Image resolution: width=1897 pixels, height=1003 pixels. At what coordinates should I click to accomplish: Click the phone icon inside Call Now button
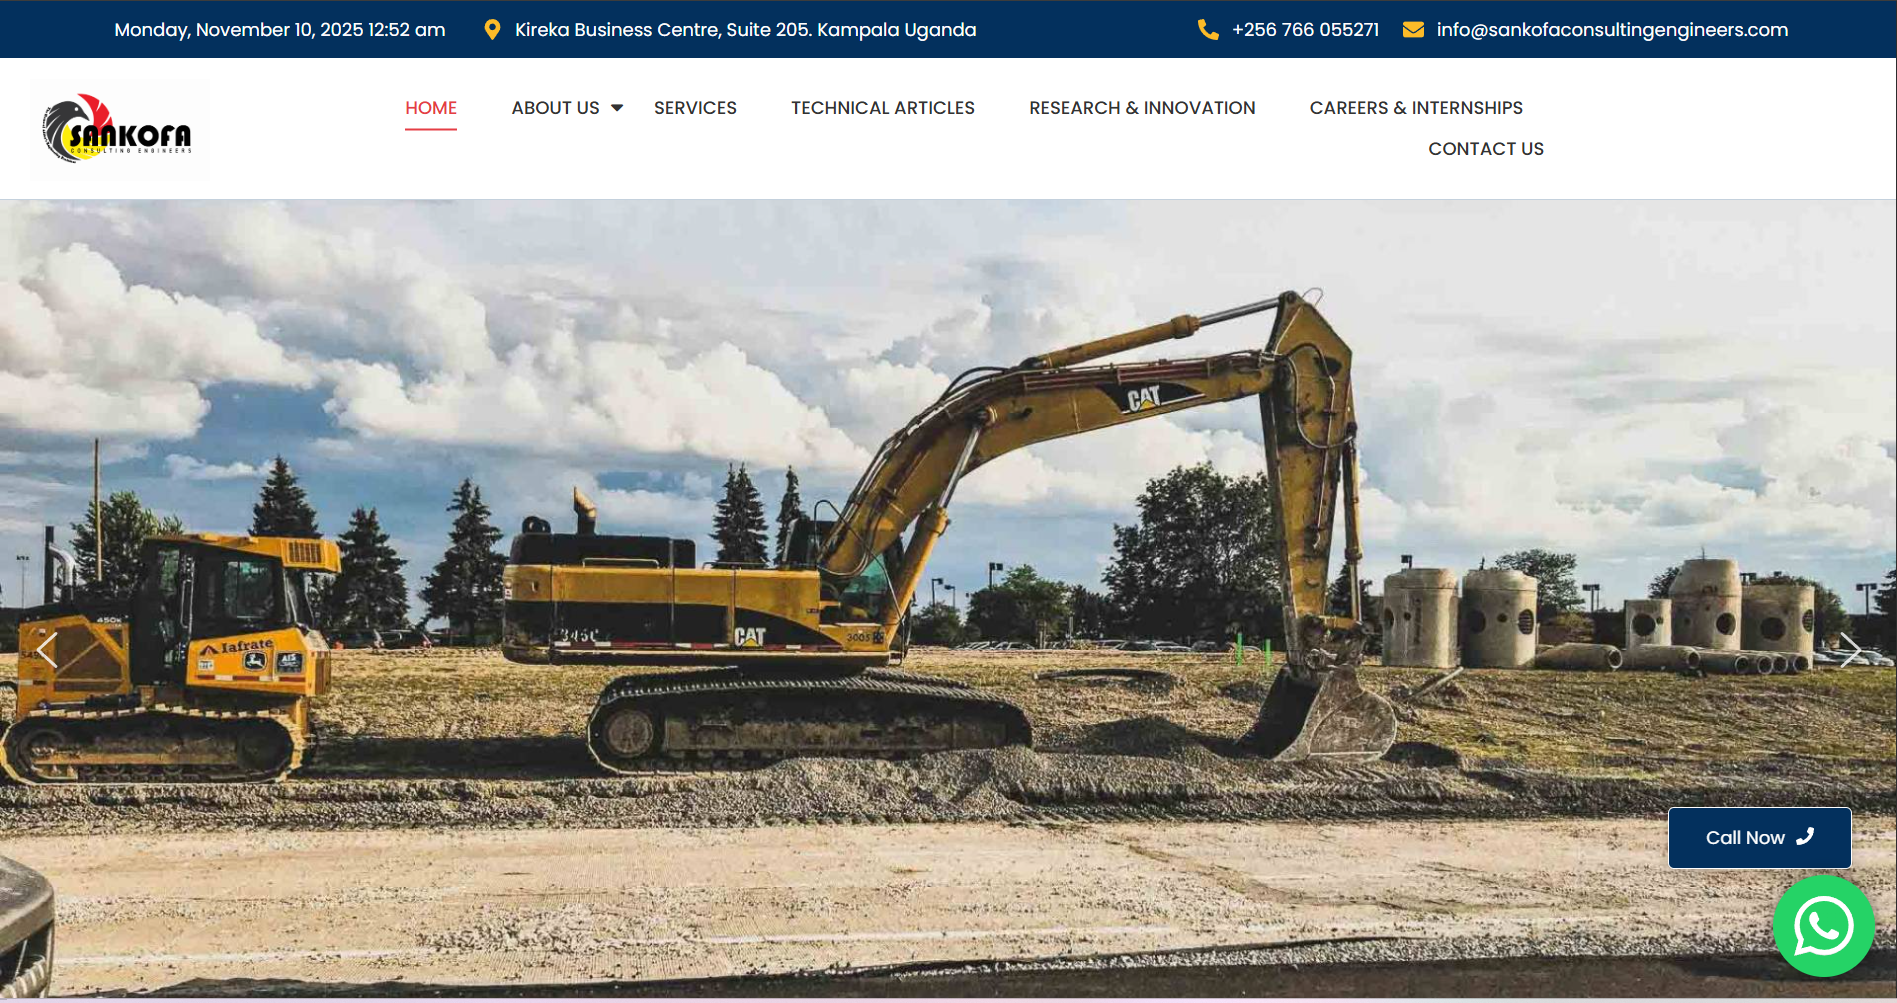(1807, 837)
